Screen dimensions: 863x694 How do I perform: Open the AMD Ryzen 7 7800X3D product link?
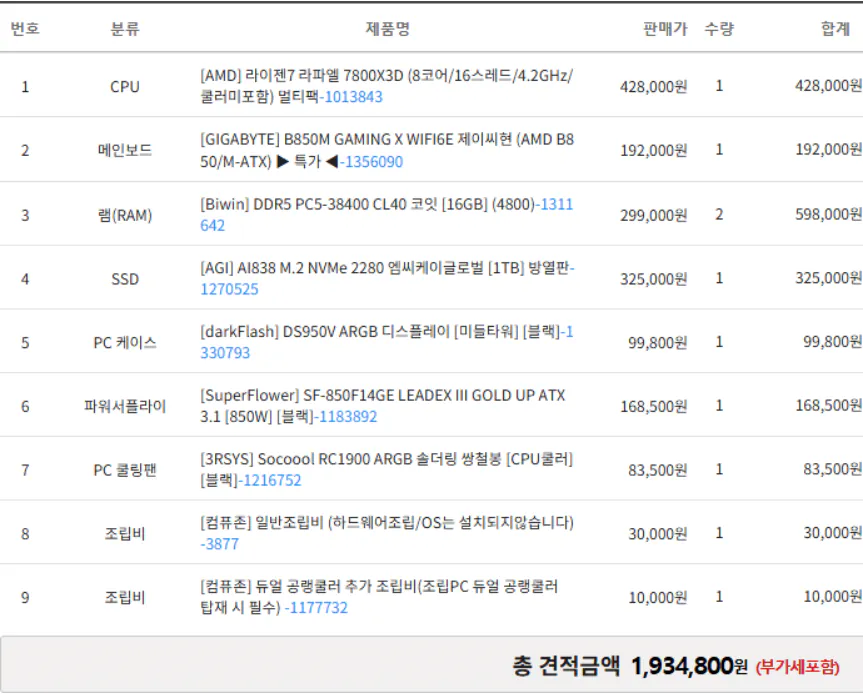pos(386,86)
